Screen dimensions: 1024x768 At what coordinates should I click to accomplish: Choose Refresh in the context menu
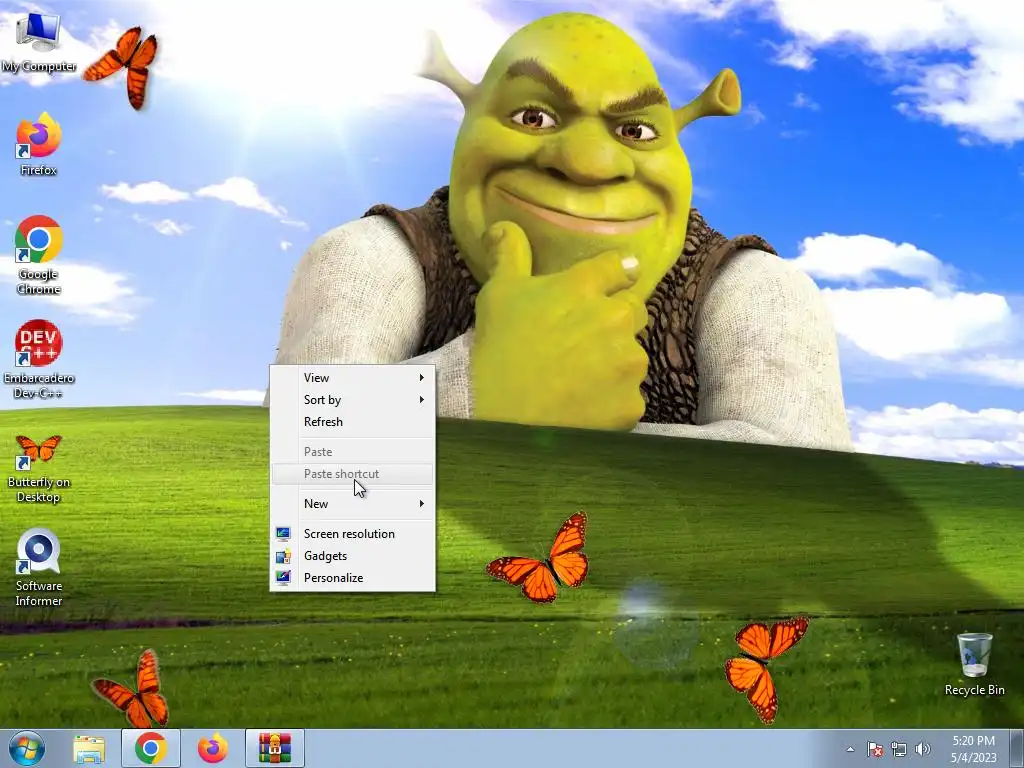pyautogui.click(x=352, y=422)
